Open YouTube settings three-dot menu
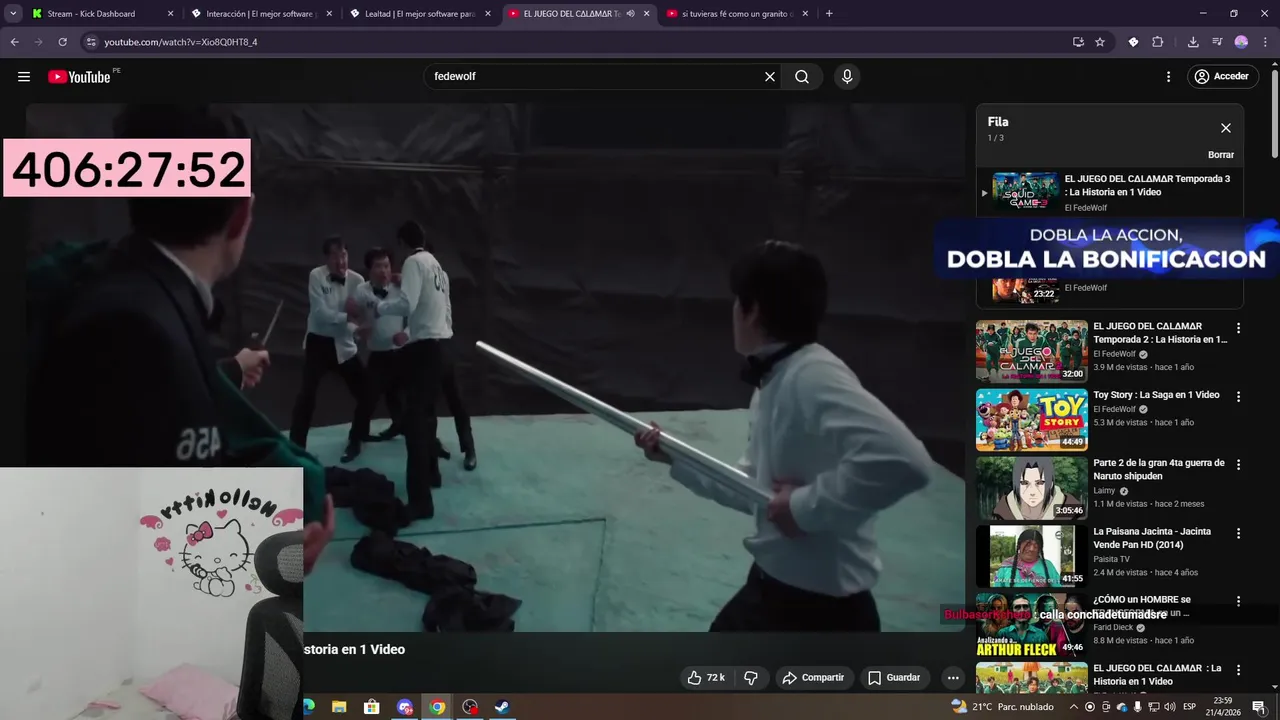 [x=1168, y=77]
